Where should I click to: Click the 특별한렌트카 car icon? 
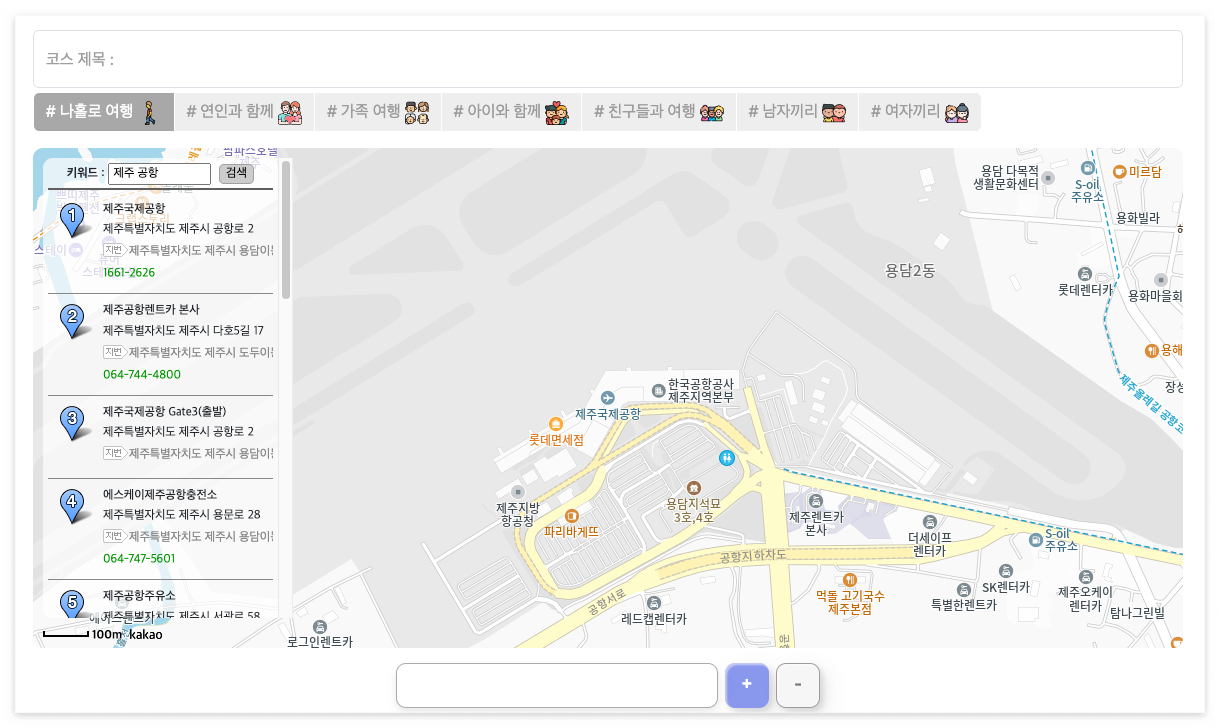pyautogui.click(x=964, y=589)
